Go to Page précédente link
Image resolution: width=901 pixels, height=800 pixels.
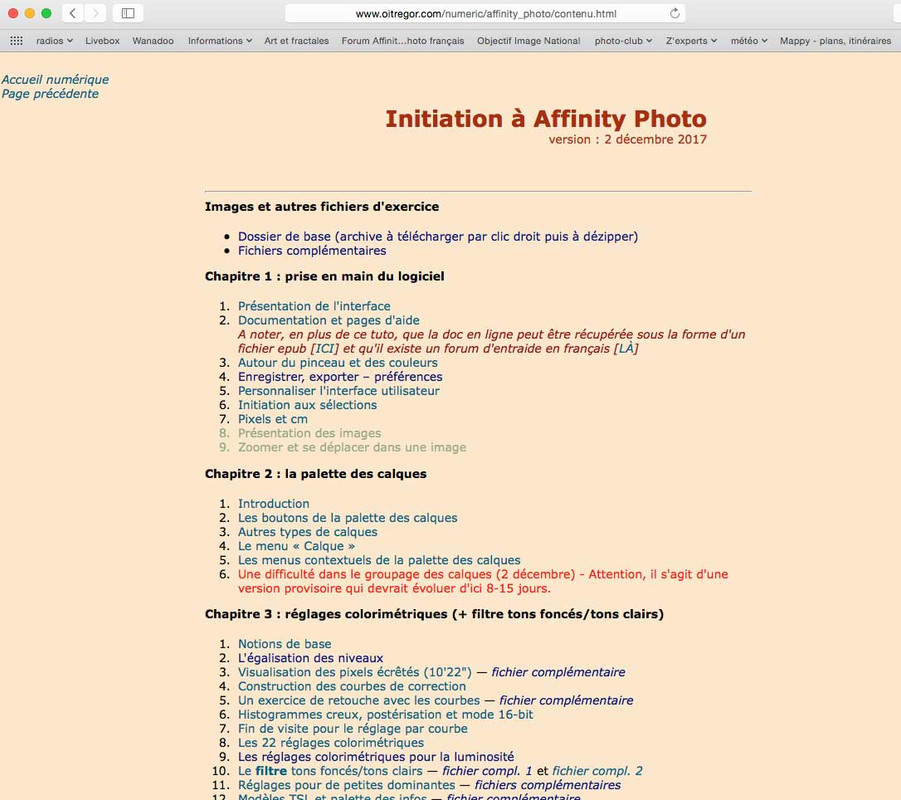click(x=49, y=94)
